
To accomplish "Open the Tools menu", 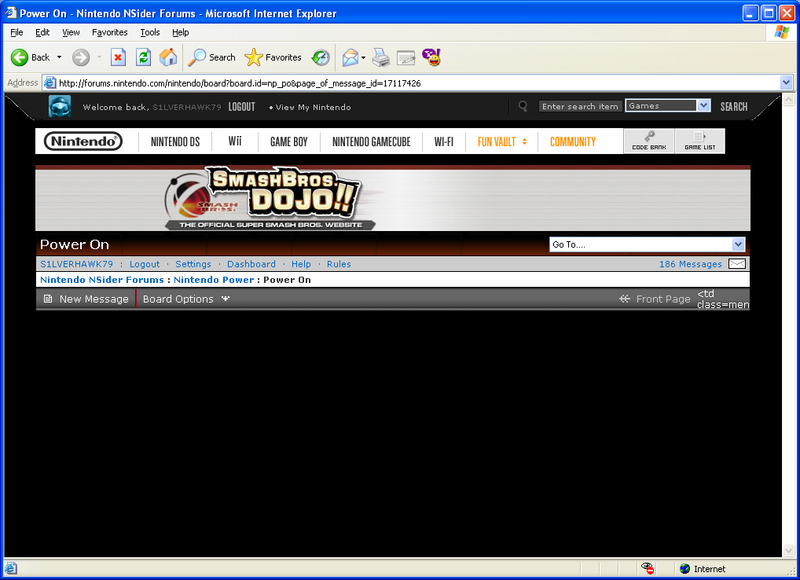I will 150,33.
